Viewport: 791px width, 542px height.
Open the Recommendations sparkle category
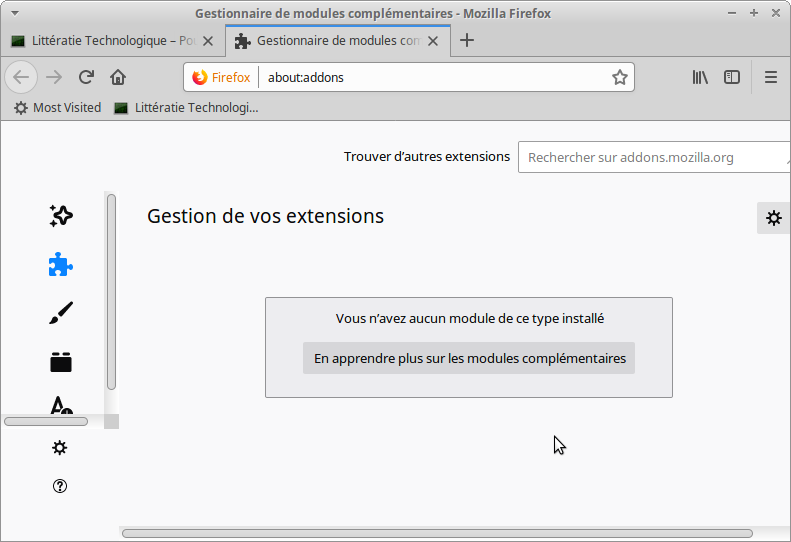click(61, 215)
